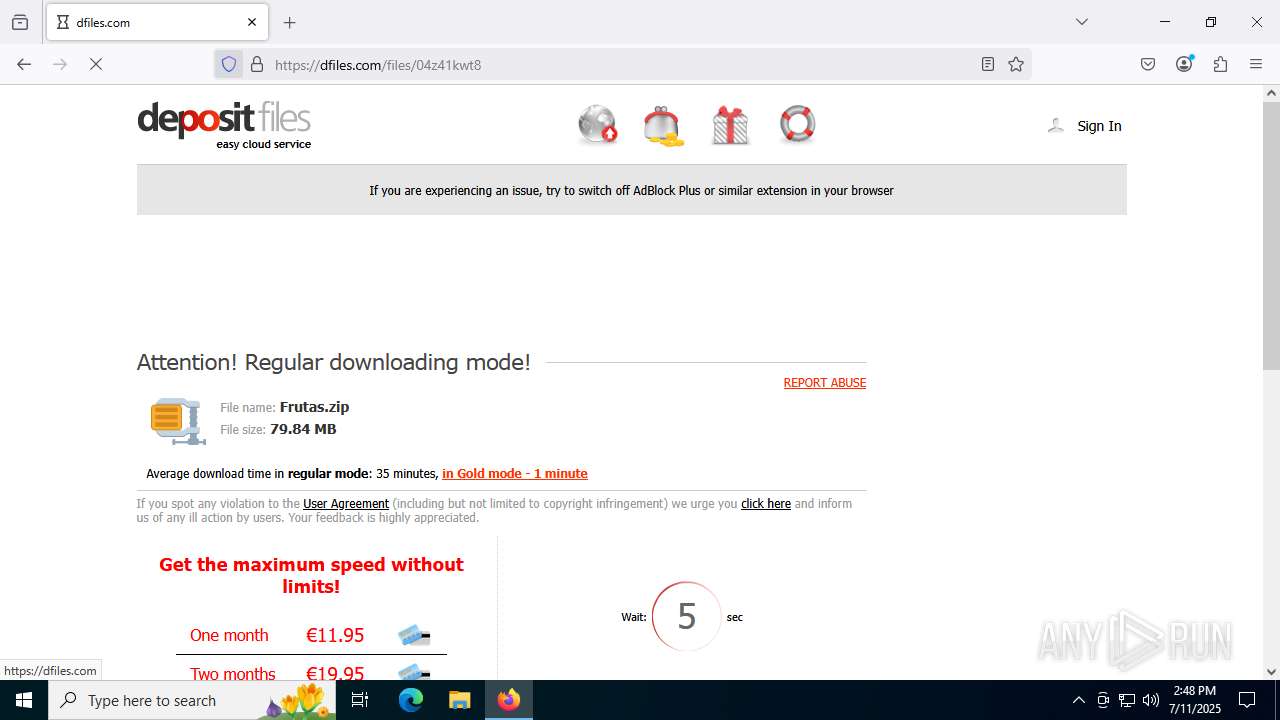Open the save-to-Pocket icon
The width and height of the screenshot is (1280, 720).
pyautogui.click(x=1148, y=64)
